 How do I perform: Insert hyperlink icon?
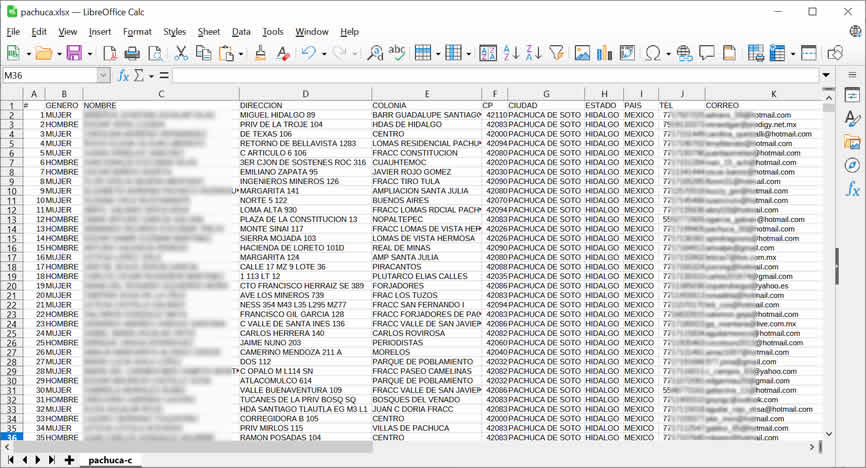(x=684, y=53)
